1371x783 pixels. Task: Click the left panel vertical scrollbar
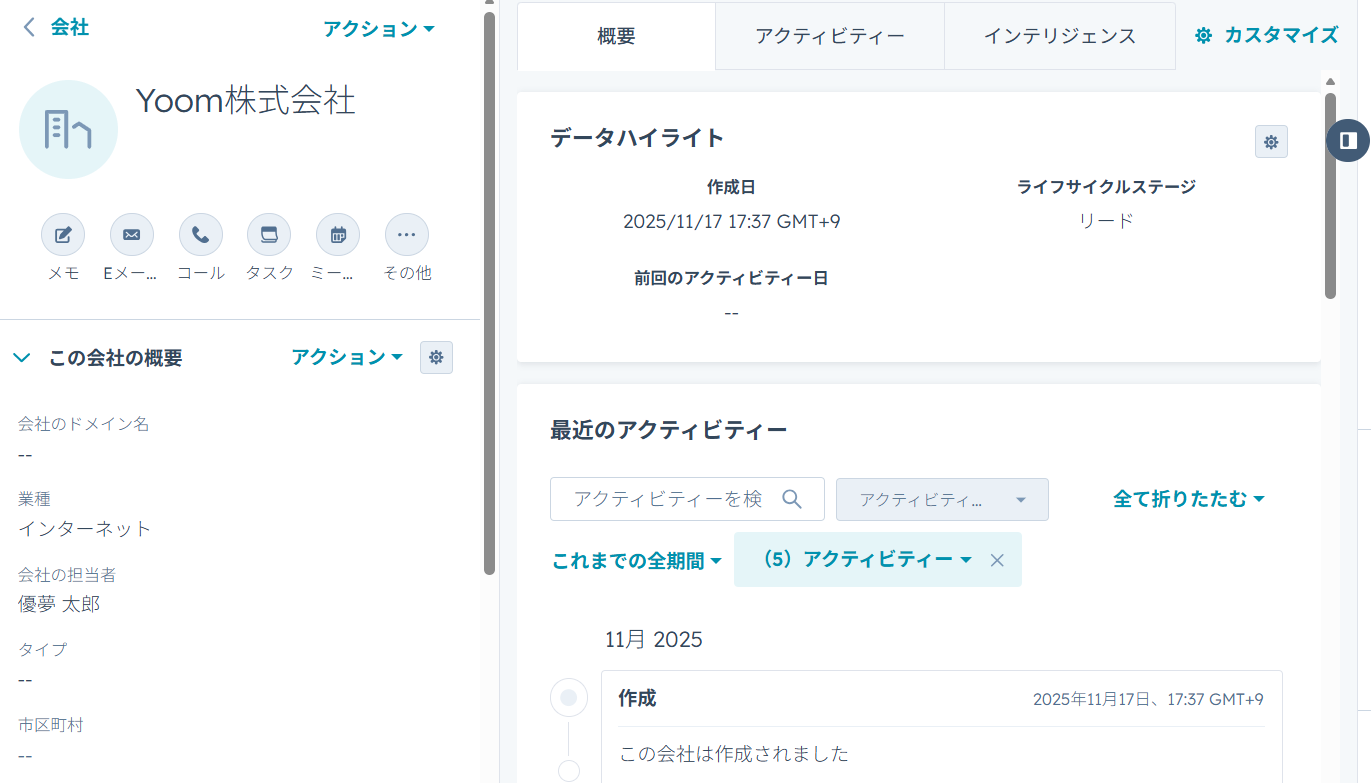(489, 293)
